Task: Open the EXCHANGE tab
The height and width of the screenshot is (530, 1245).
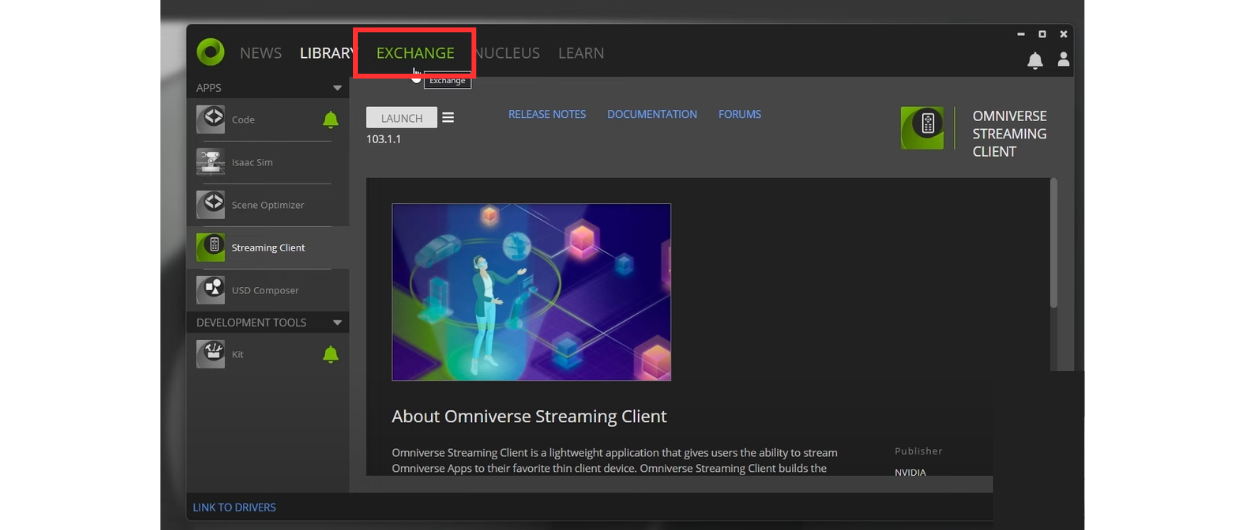Action: tap(415, 53)
